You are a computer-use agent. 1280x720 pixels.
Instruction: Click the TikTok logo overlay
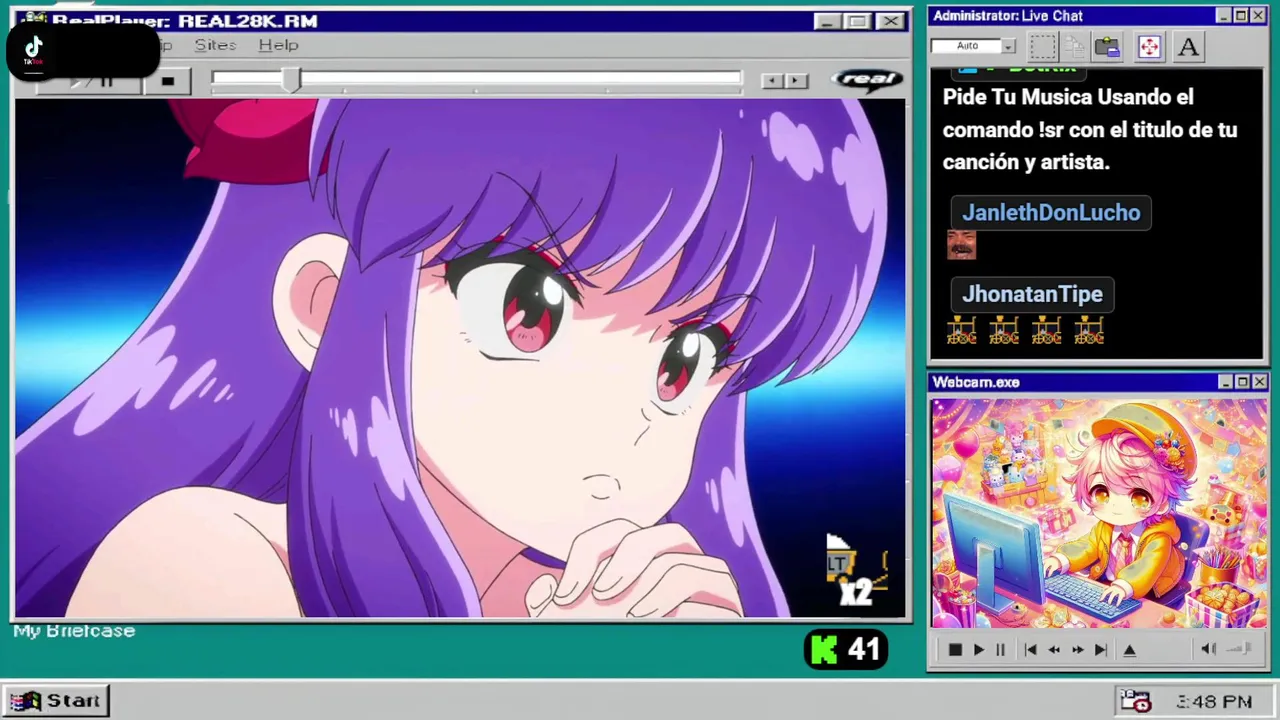34,50
